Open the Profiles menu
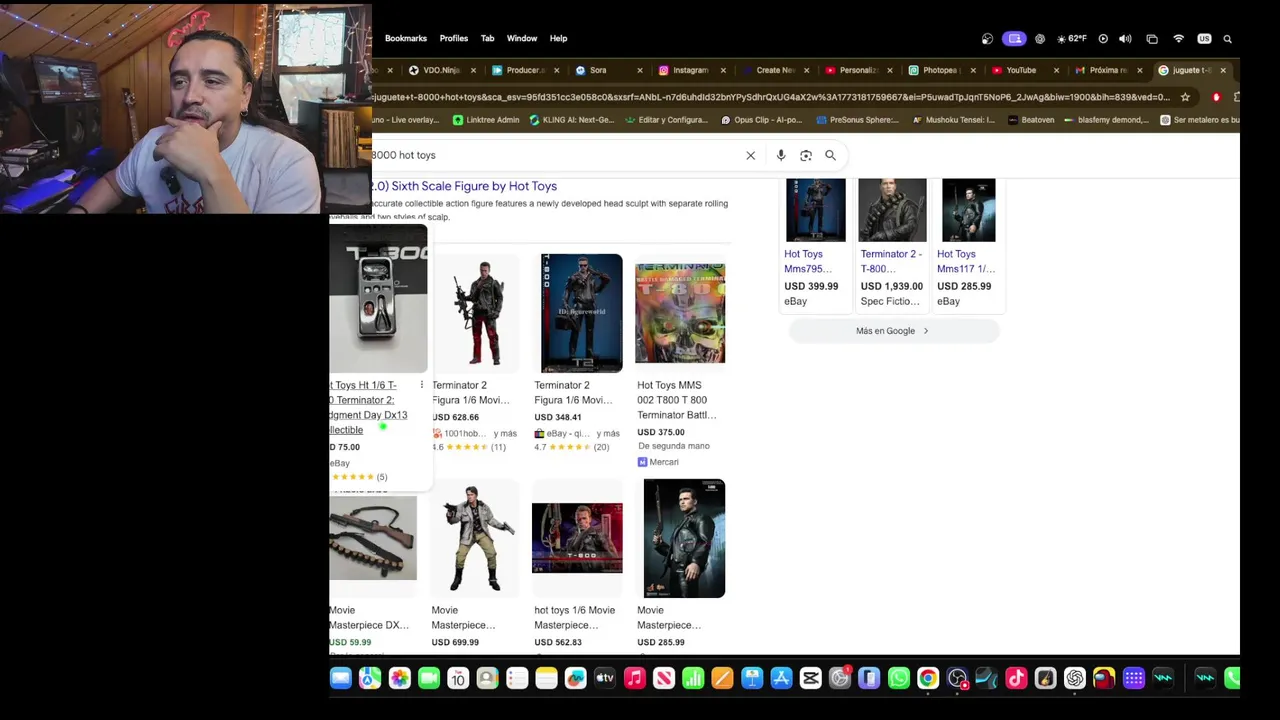This screenshot has height=720, width=1280. pyautogui.click(x=453, y=38)
